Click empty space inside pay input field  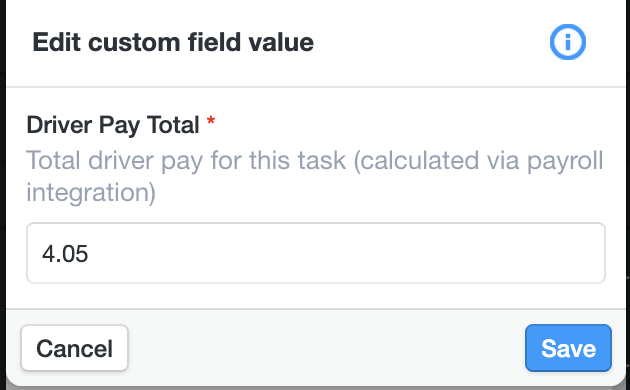pyautogui.click(x=346, y=253)
